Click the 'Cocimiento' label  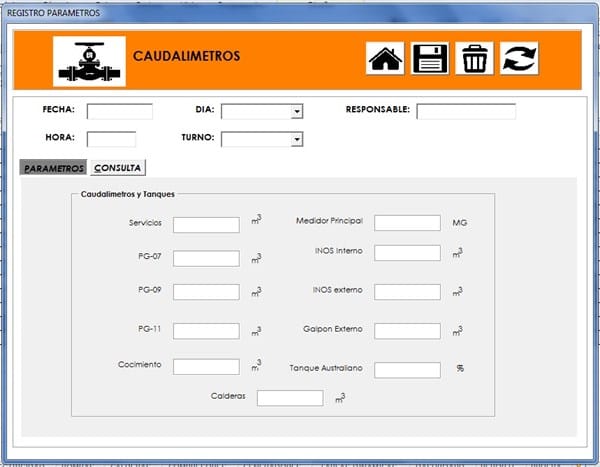tap(140, 364)
